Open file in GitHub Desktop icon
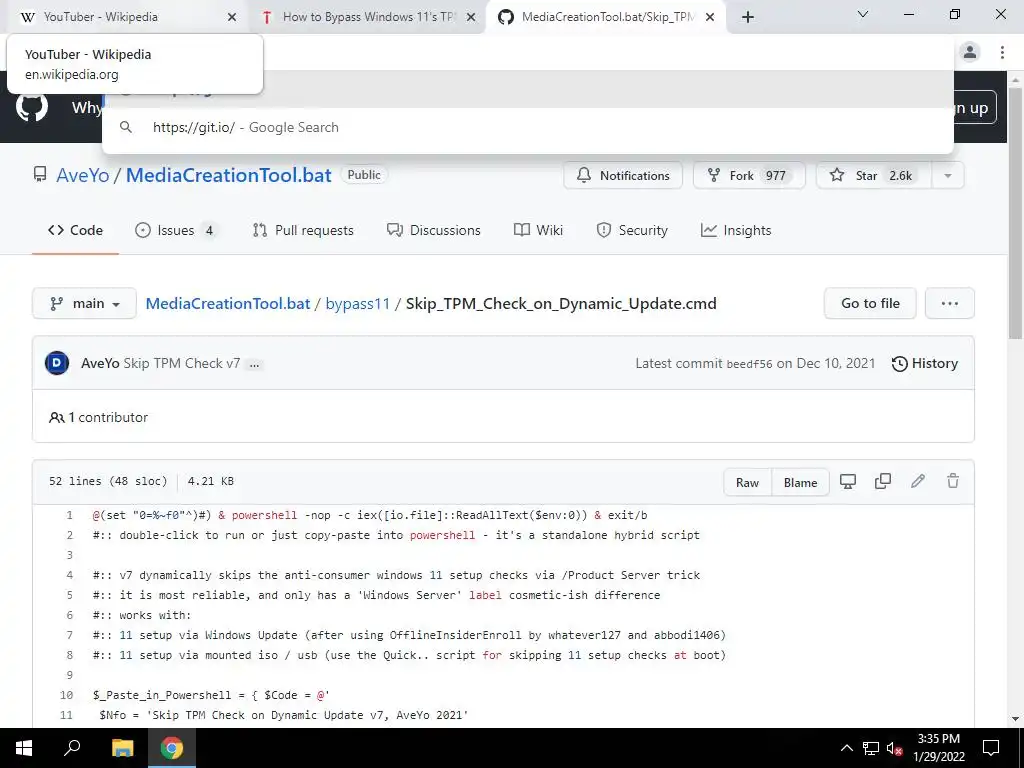The height and width of the screenshot is (768, 1024). [848, 481]
